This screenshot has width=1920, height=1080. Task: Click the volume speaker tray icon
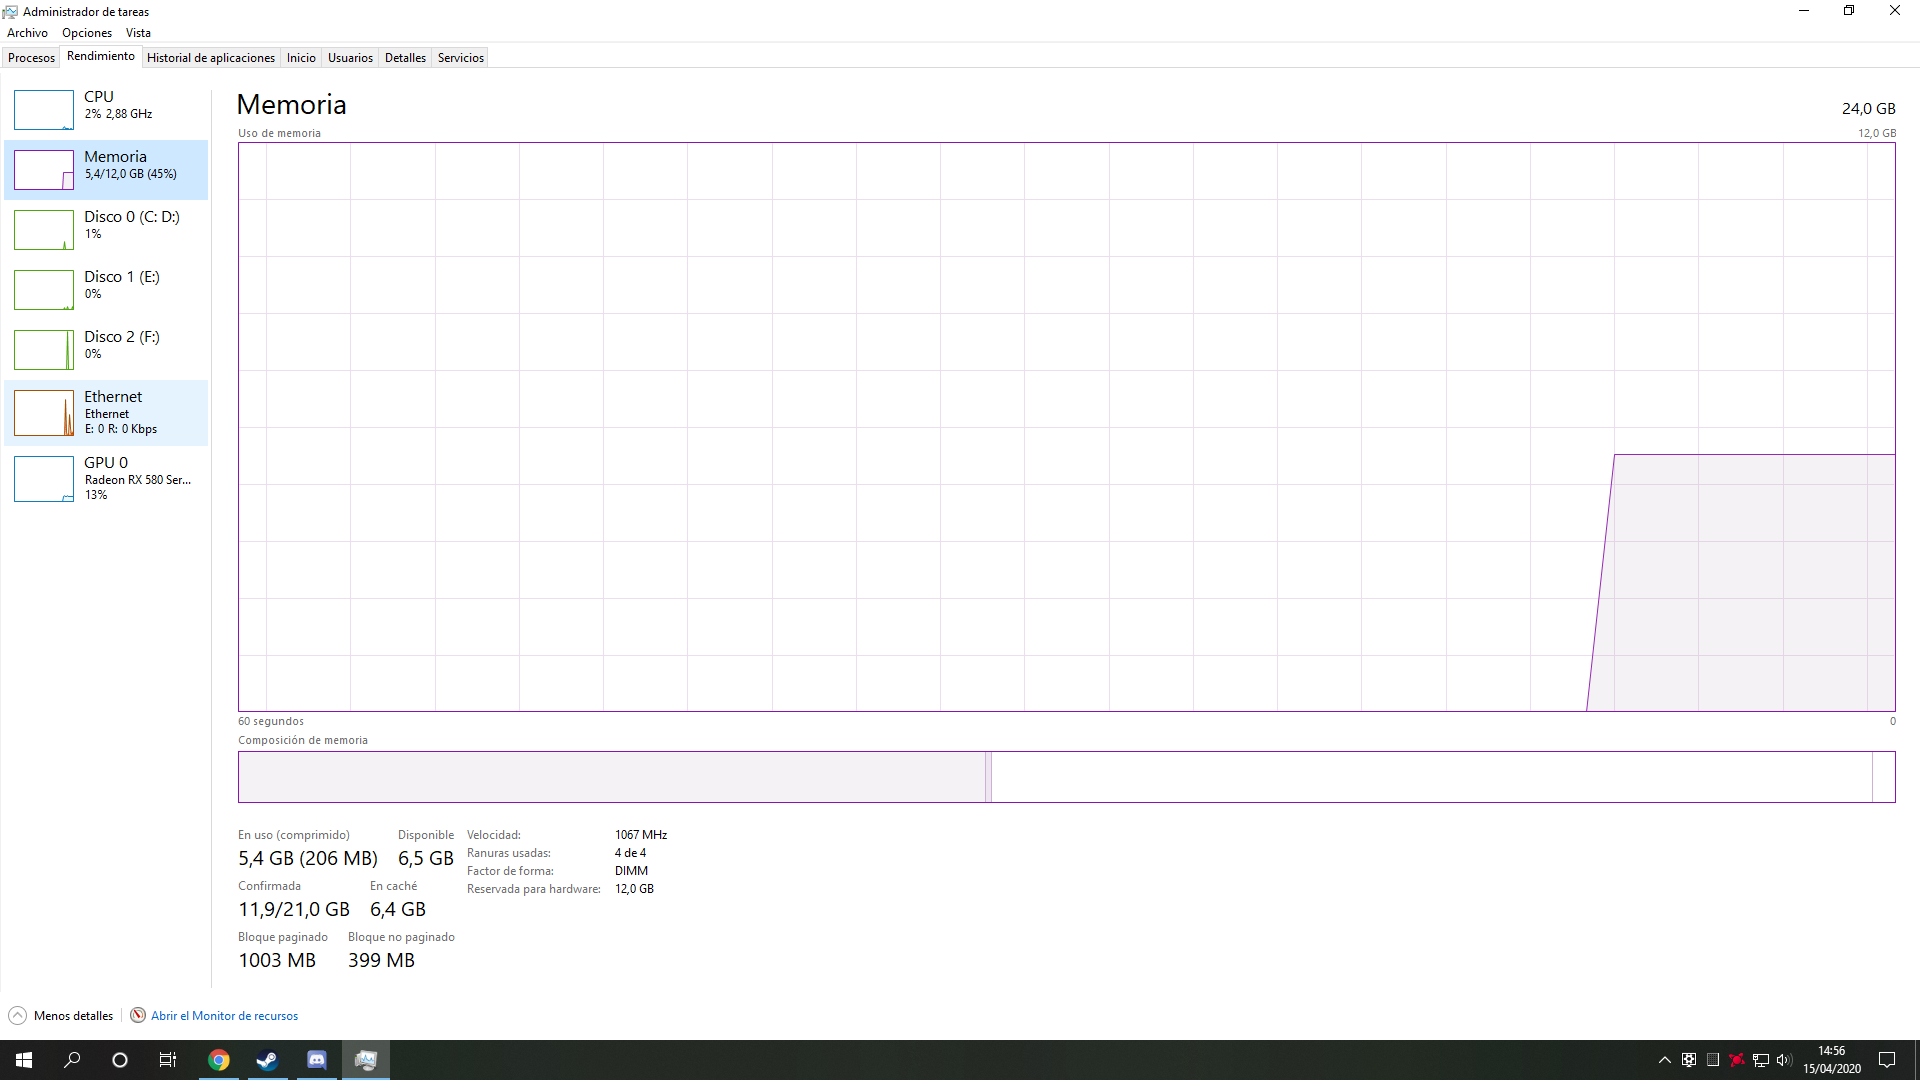point(1784,1060)
